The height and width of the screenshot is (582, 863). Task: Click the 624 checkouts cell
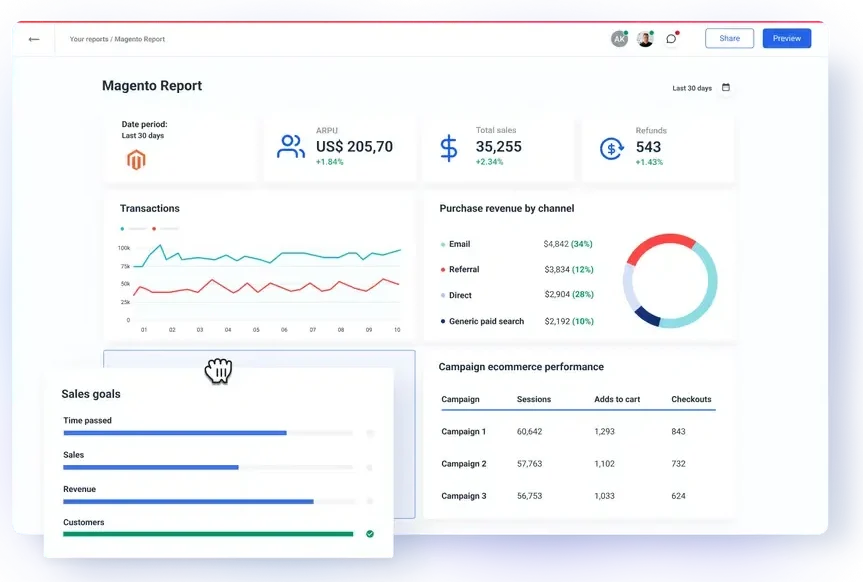pyautogui.click(x=678, y=496)
